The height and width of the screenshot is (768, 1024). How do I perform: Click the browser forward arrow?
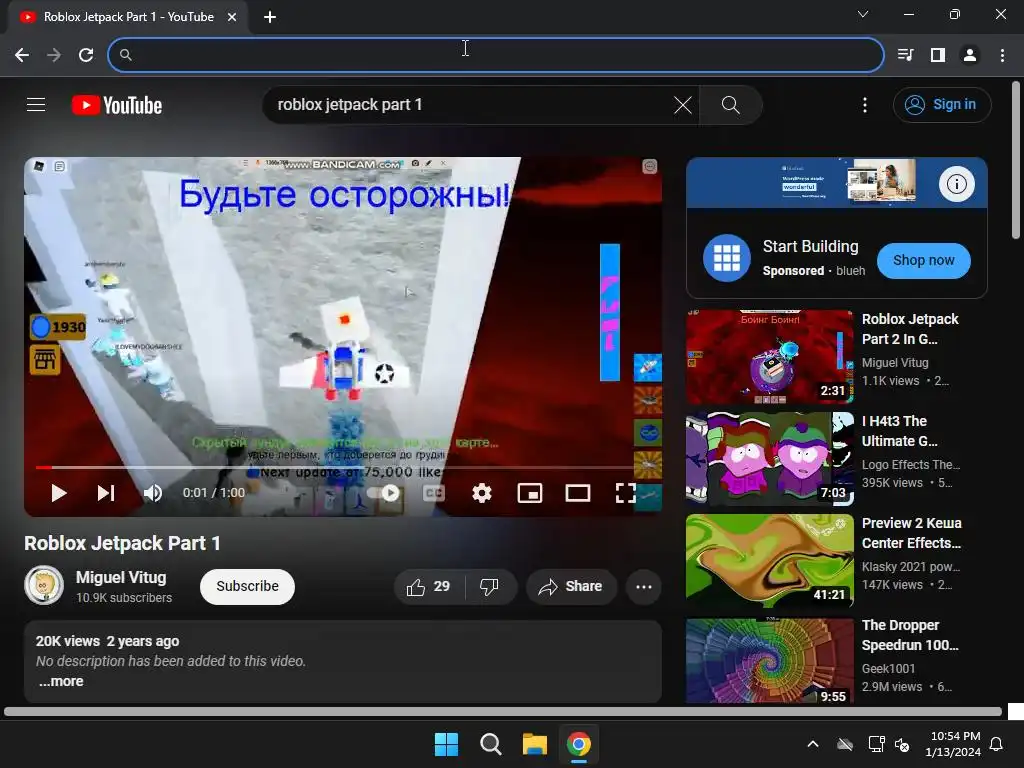pos(54,56)
